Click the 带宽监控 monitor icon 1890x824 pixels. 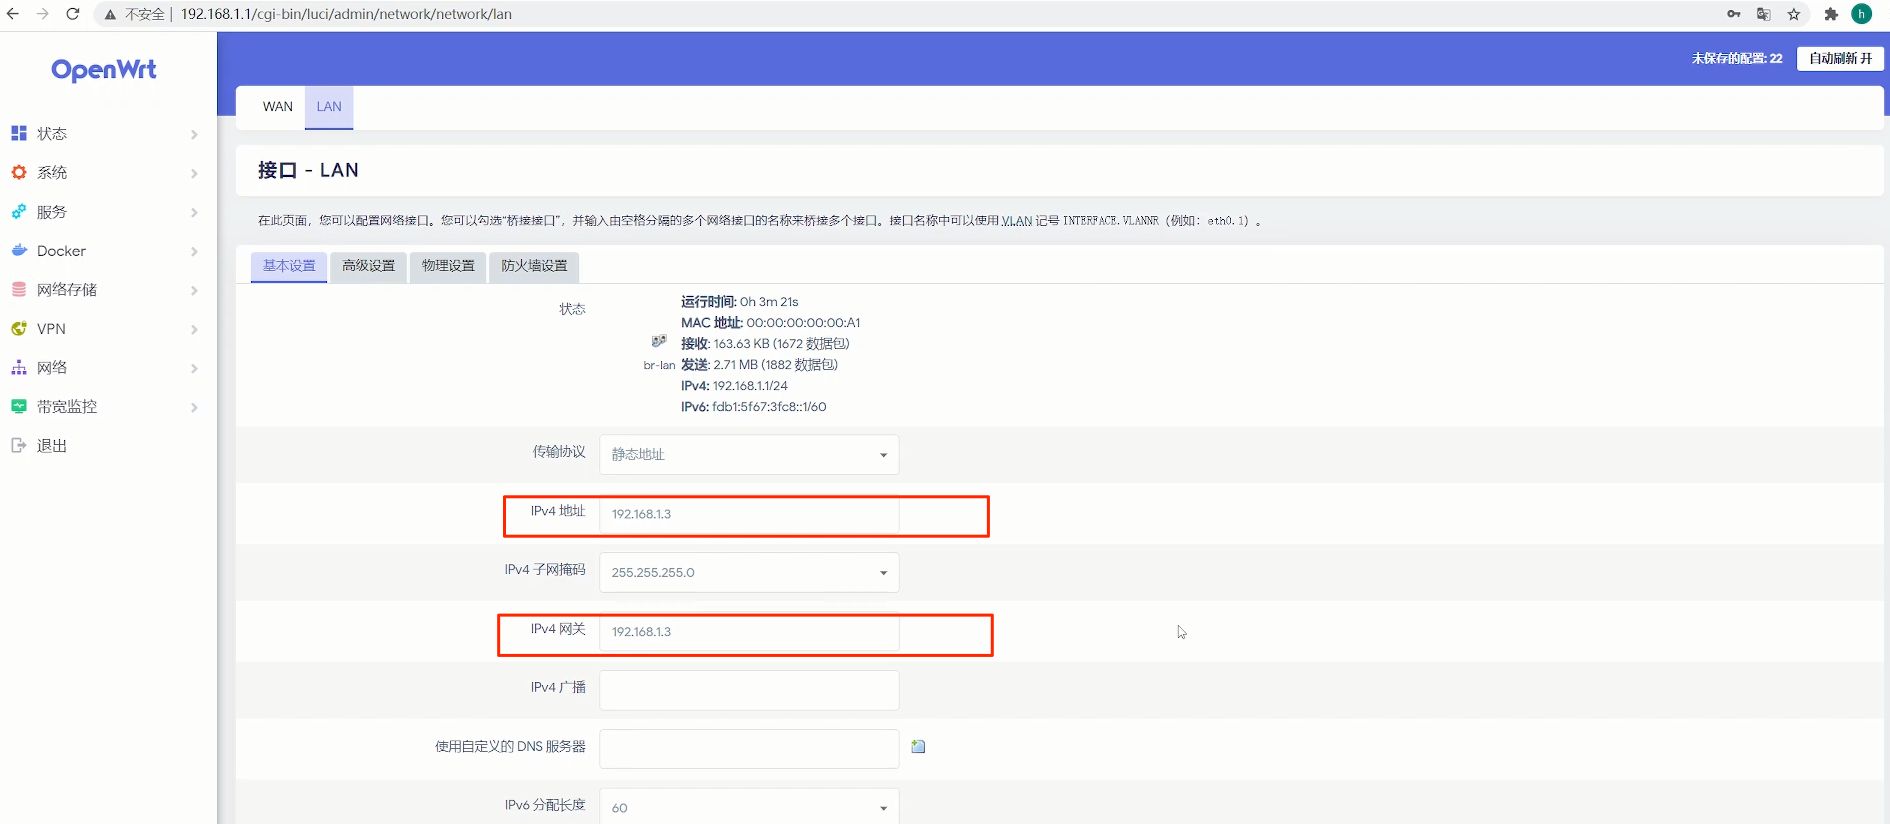pyautogui.click(x=19, y=406)
